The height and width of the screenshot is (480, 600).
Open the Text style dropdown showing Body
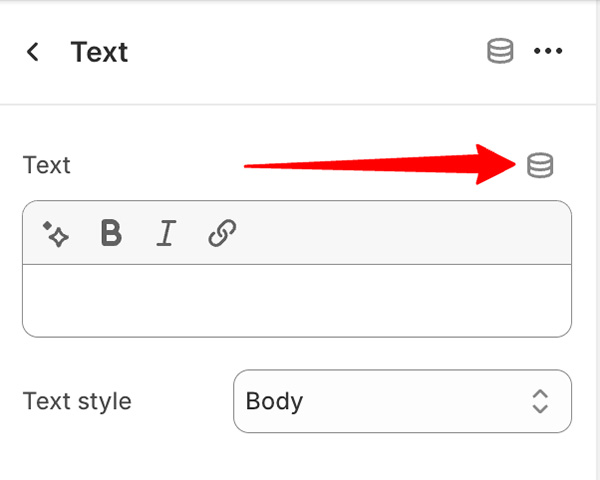[x=402, y=401]
